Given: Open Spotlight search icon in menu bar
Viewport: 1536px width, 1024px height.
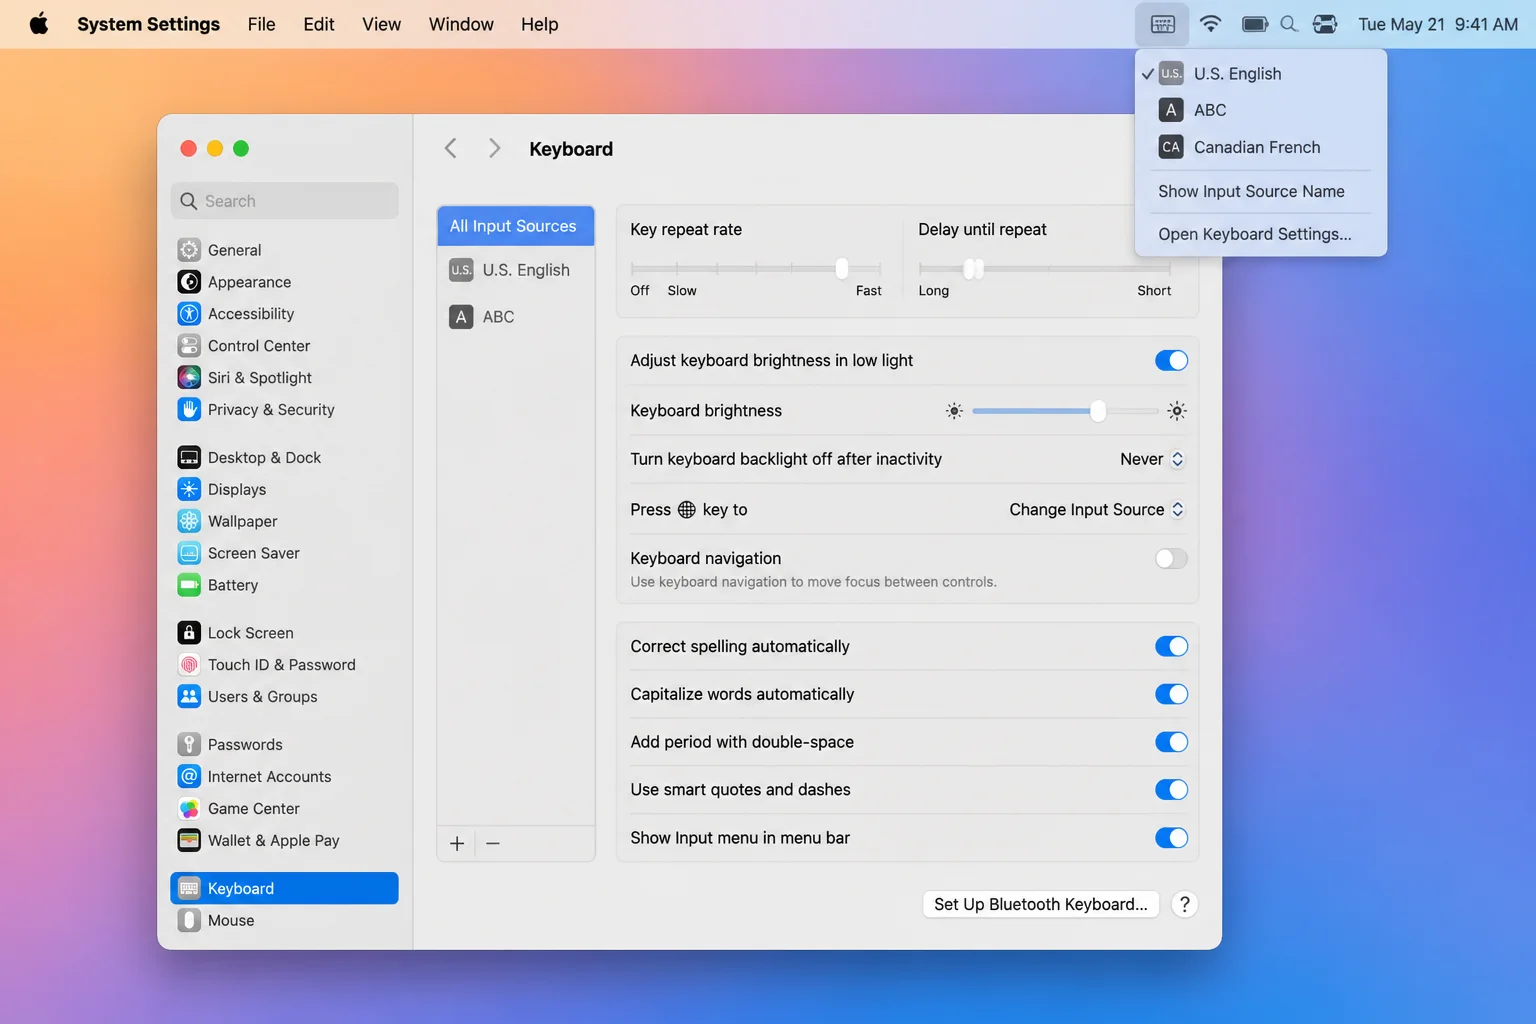Looking at the screenshot, I should (x=1289, y=24).
